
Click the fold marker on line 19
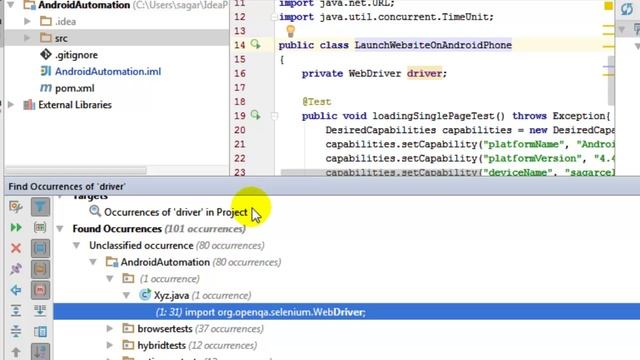tap(275, 116)
